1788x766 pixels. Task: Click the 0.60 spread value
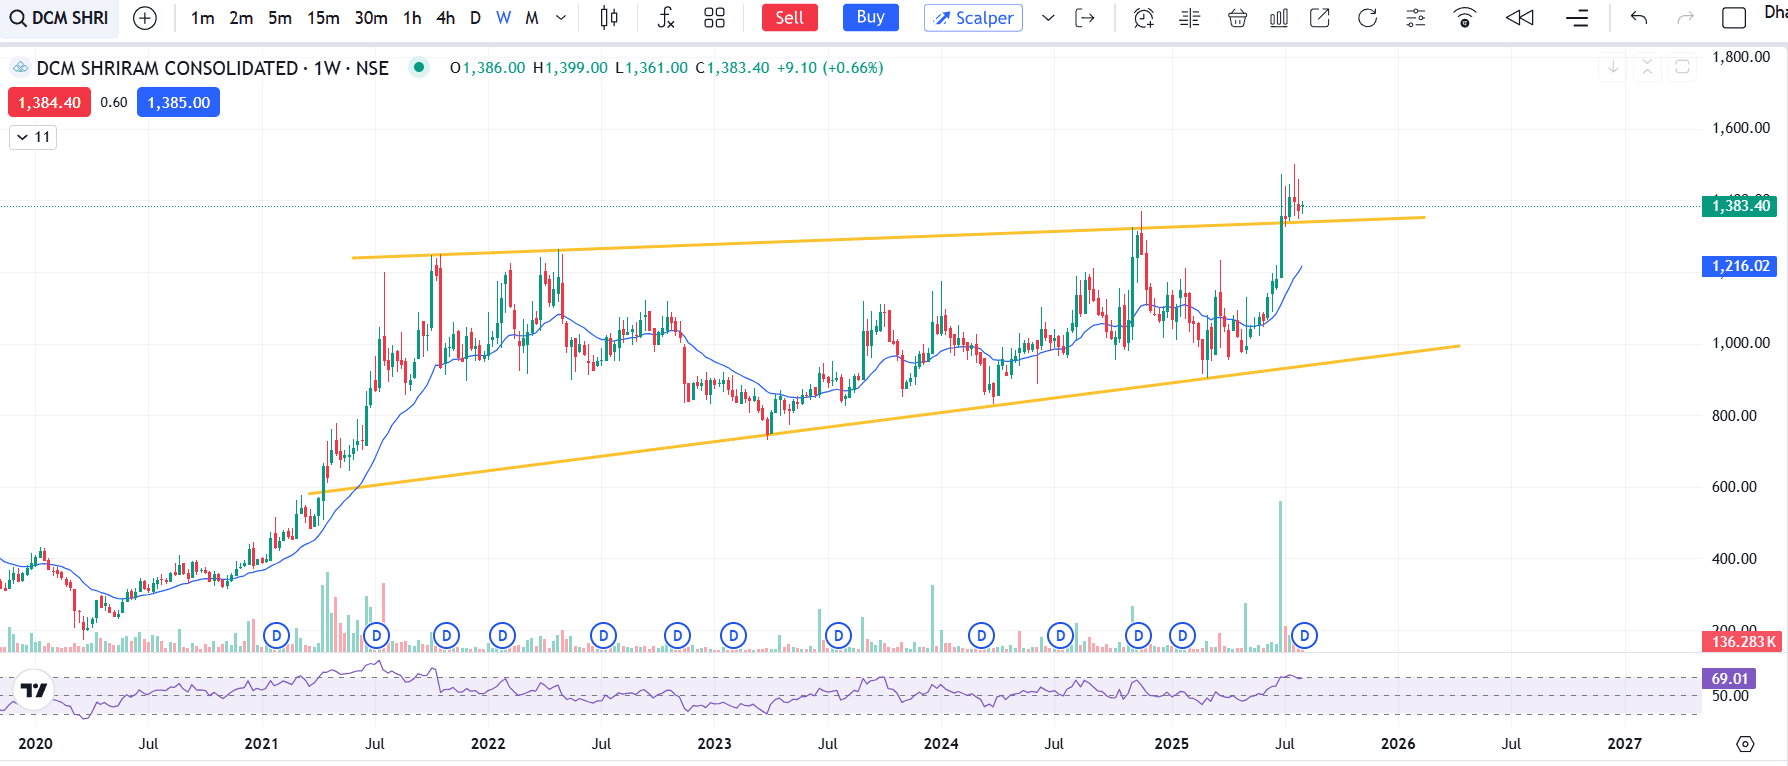(114, 102)
